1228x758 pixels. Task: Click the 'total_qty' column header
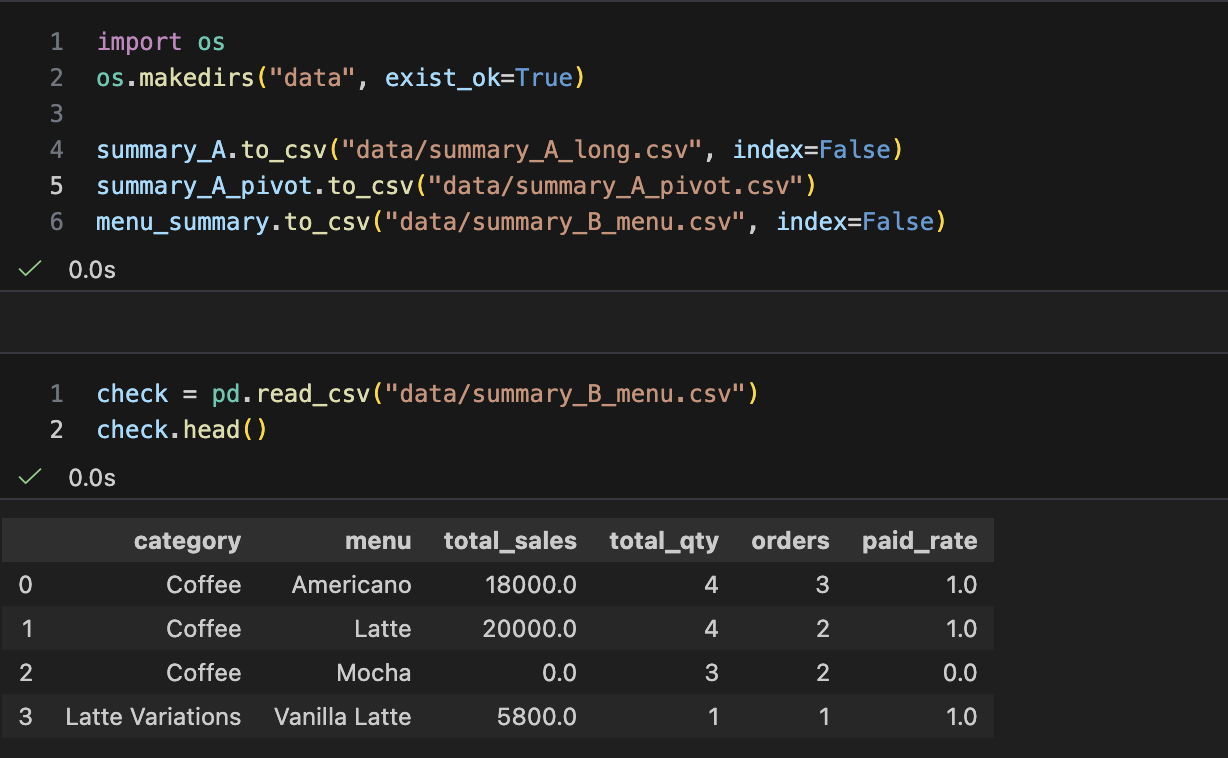(x=664, y=541)
